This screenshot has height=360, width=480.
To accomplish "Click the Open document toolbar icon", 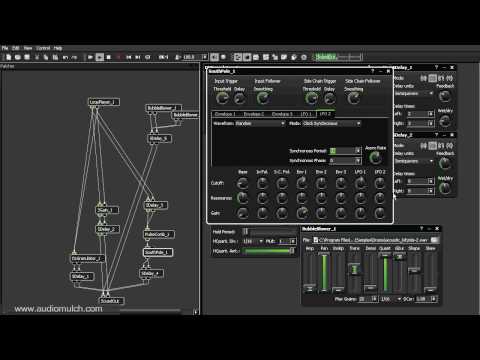I will pos(18,57).
